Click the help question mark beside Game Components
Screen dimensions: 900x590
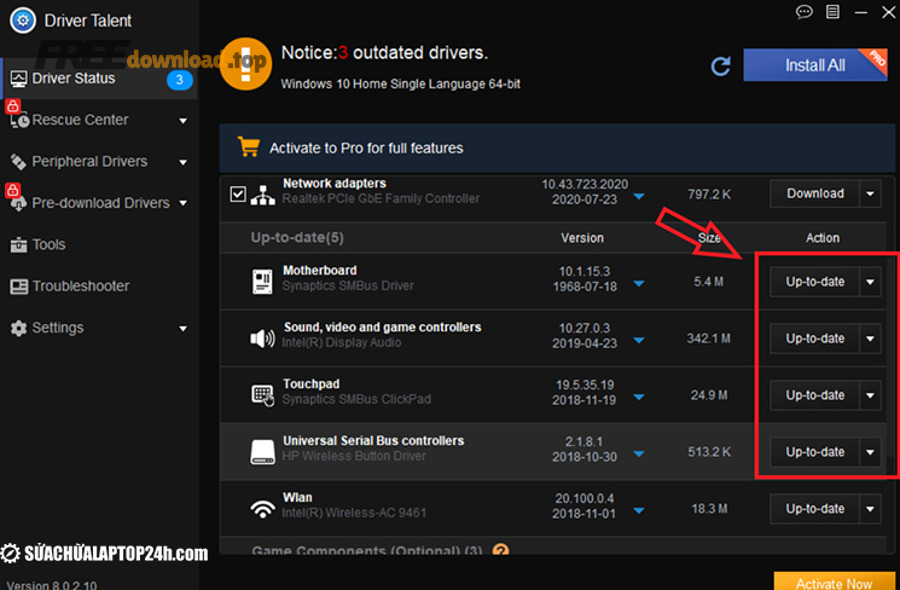point(501,550)
